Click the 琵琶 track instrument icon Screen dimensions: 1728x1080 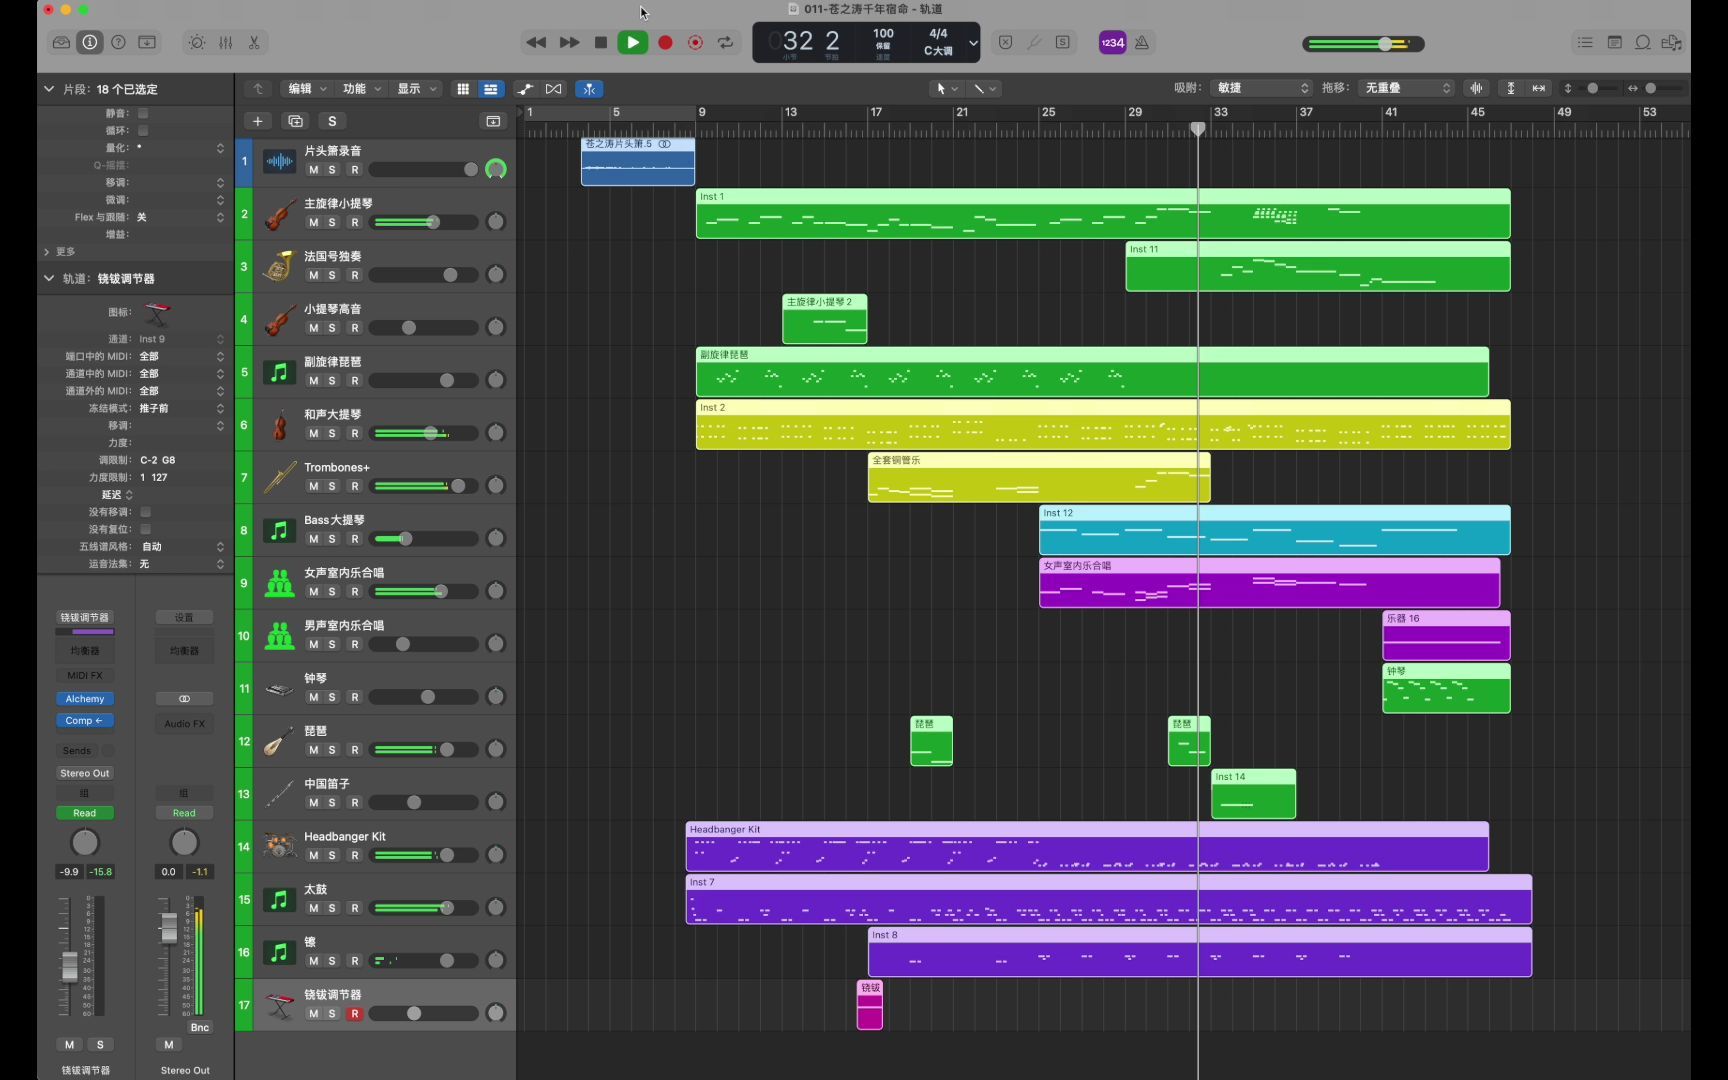[x=279, y=742]
